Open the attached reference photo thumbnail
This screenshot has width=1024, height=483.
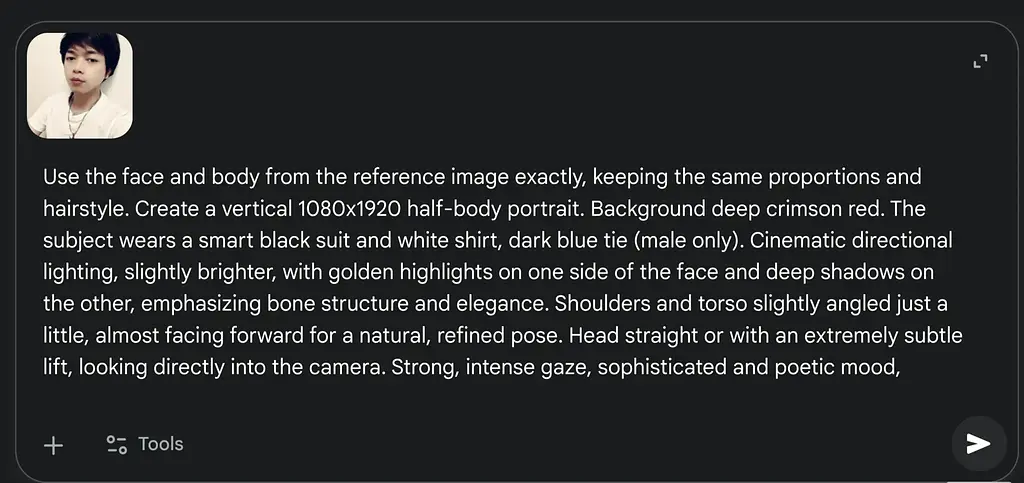pos(80,85)
